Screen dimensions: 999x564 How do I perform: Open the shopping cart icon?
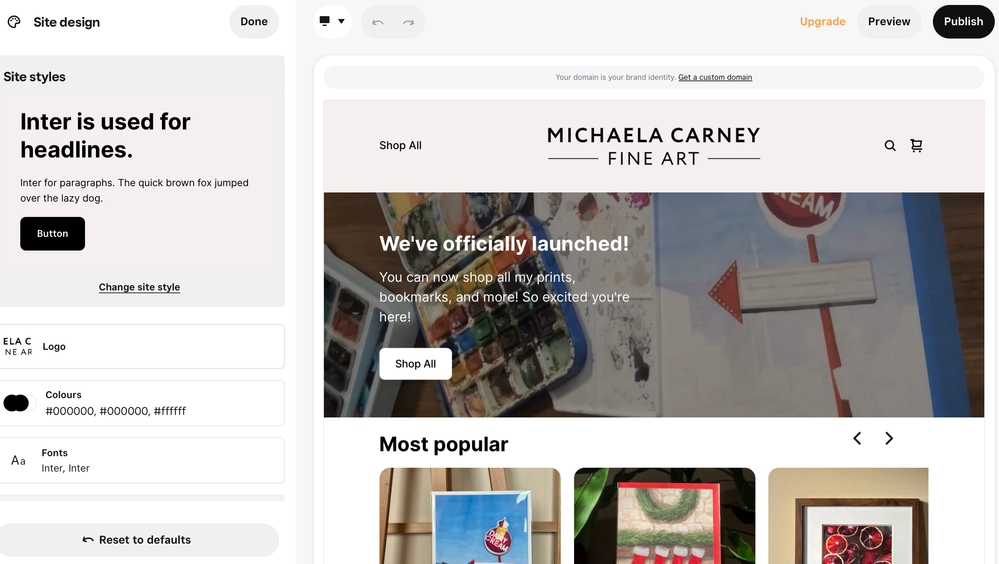point(916,145)
